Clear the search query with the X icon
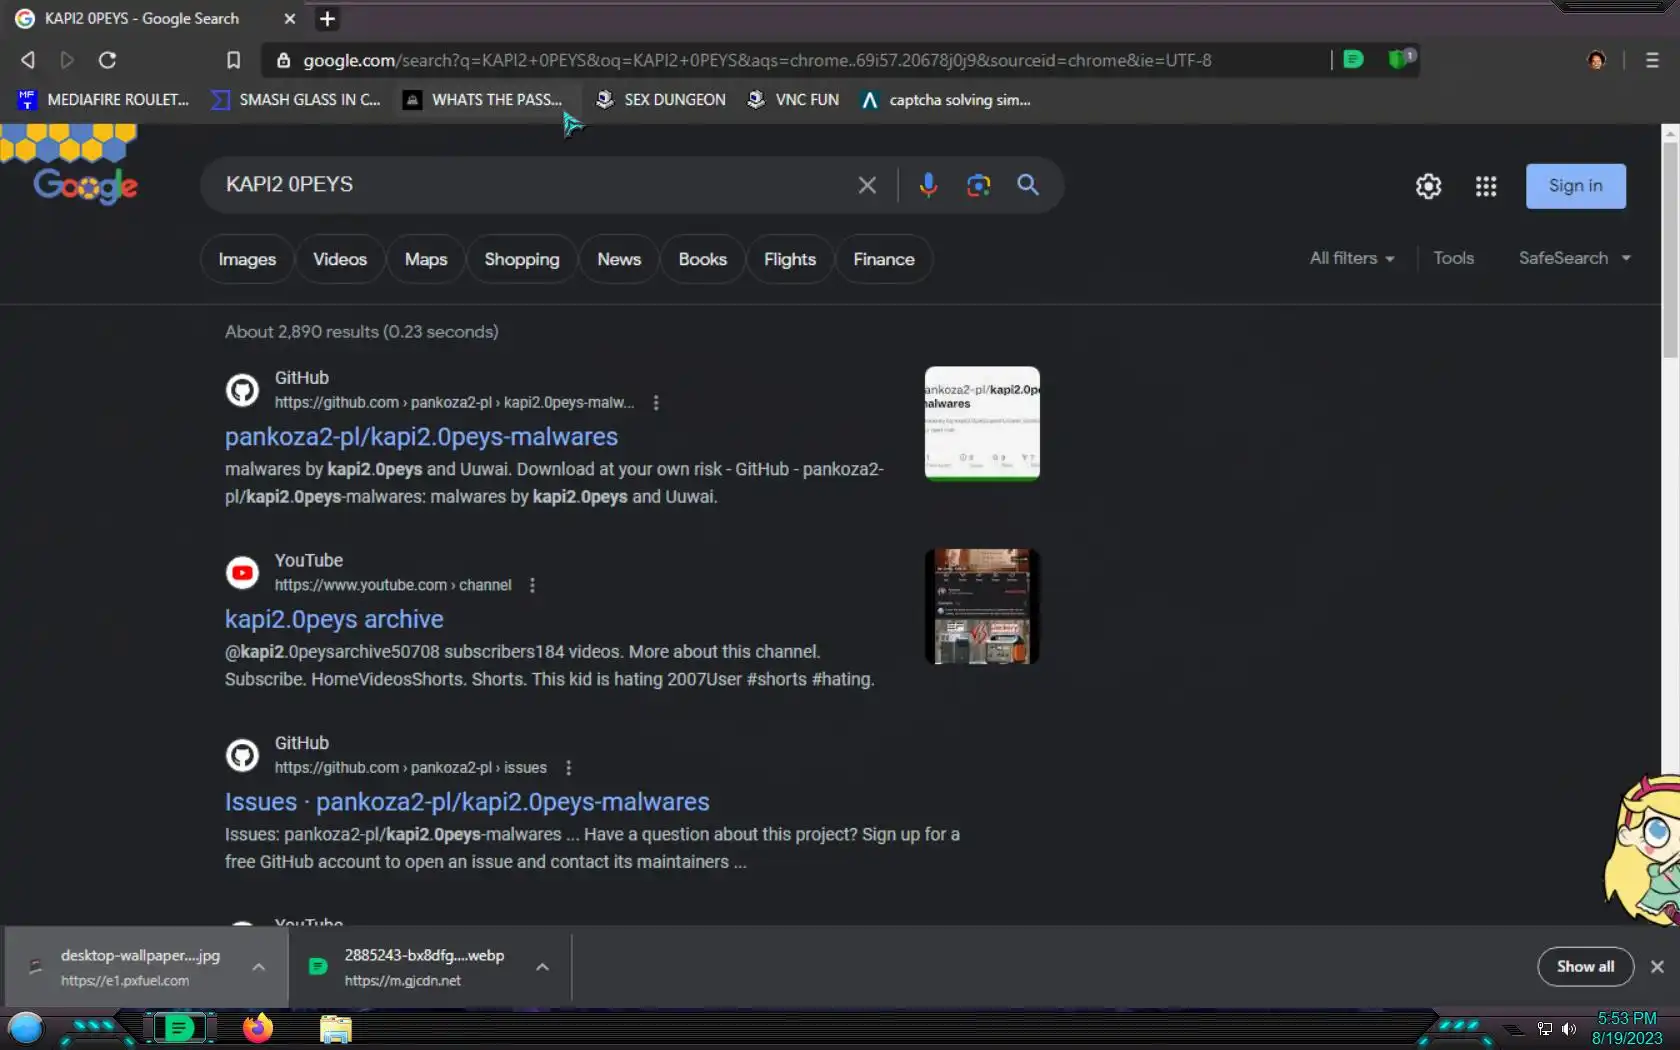 pyautogui.click(x=867, y=185)
